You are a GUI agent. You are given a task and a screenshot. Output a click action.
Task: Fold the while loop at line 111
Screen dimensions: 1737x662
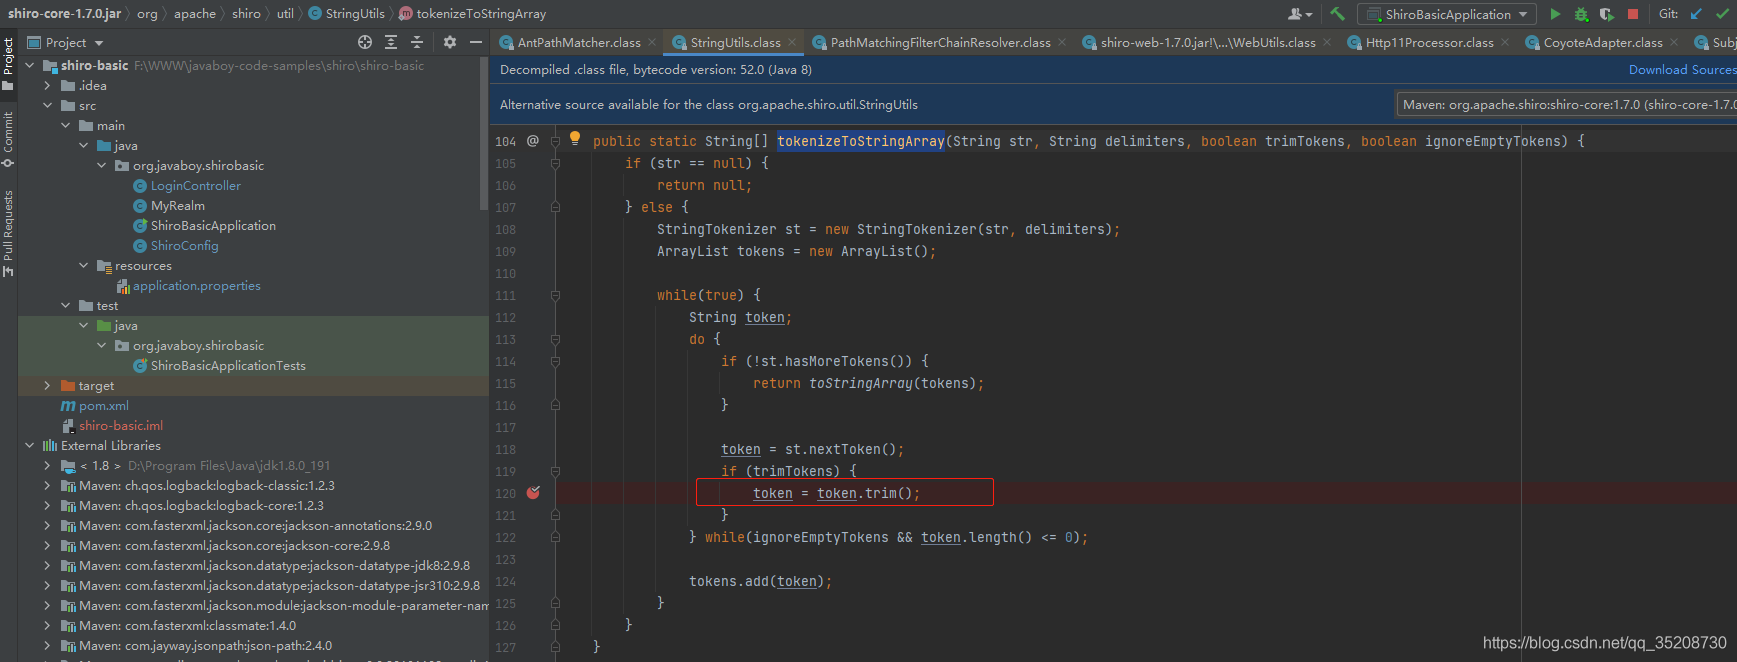[555, 295]
